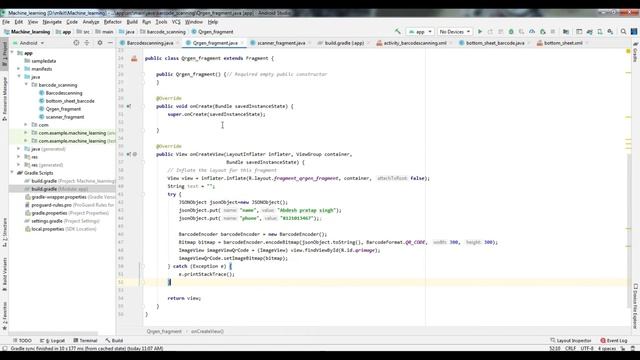Toggle the Device File Explorer side panel
This screenshot has height=360, width=640.
point(636,306)
